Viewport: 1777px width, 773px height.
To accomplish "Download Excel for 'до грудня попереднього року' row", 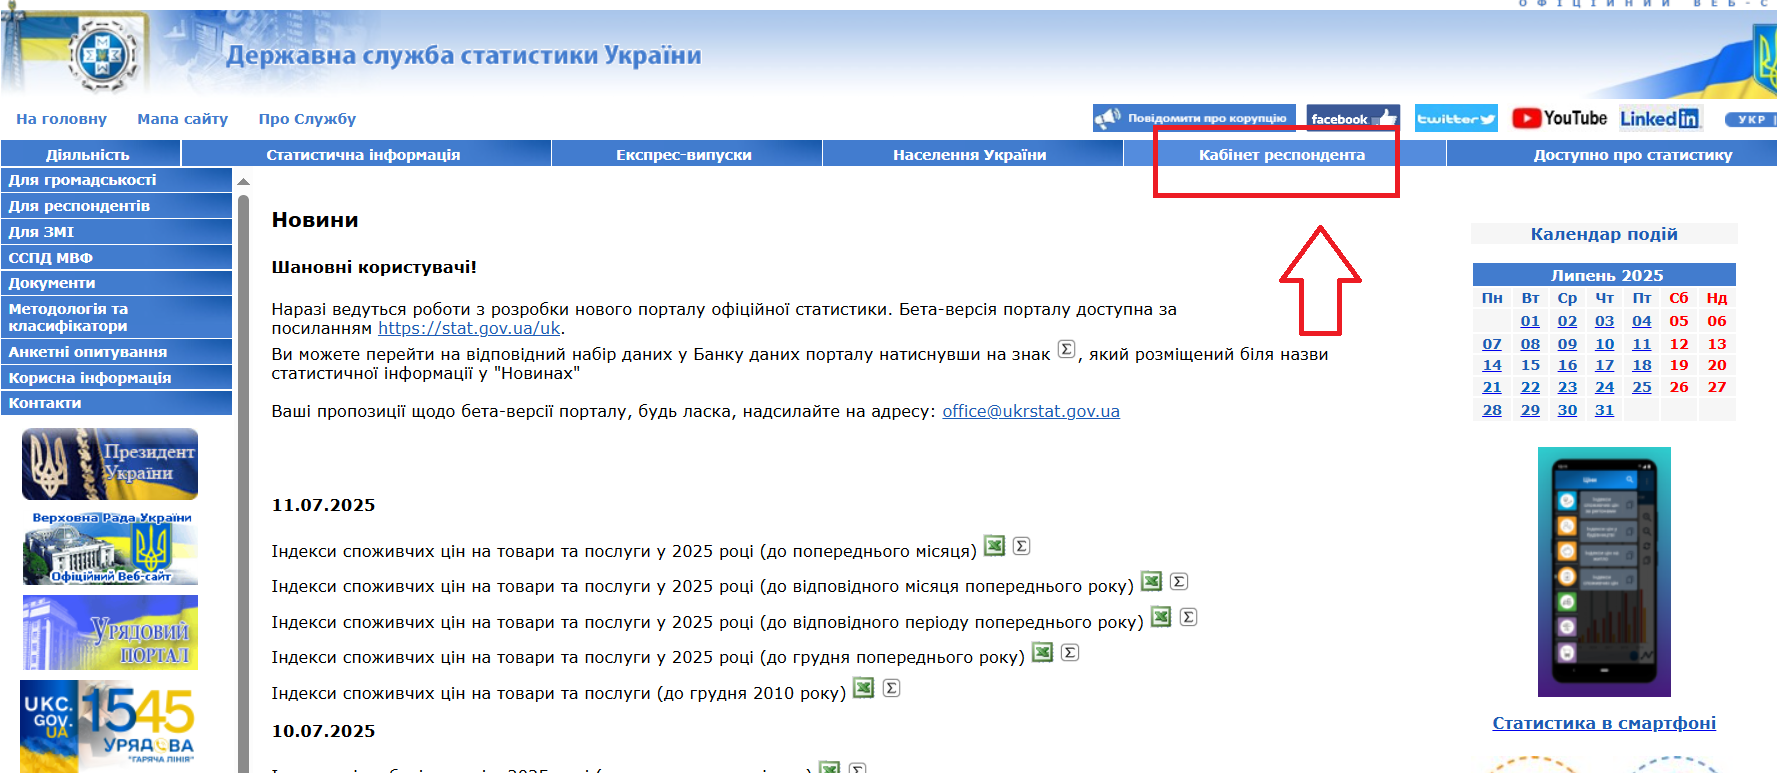I will 1043,652.
